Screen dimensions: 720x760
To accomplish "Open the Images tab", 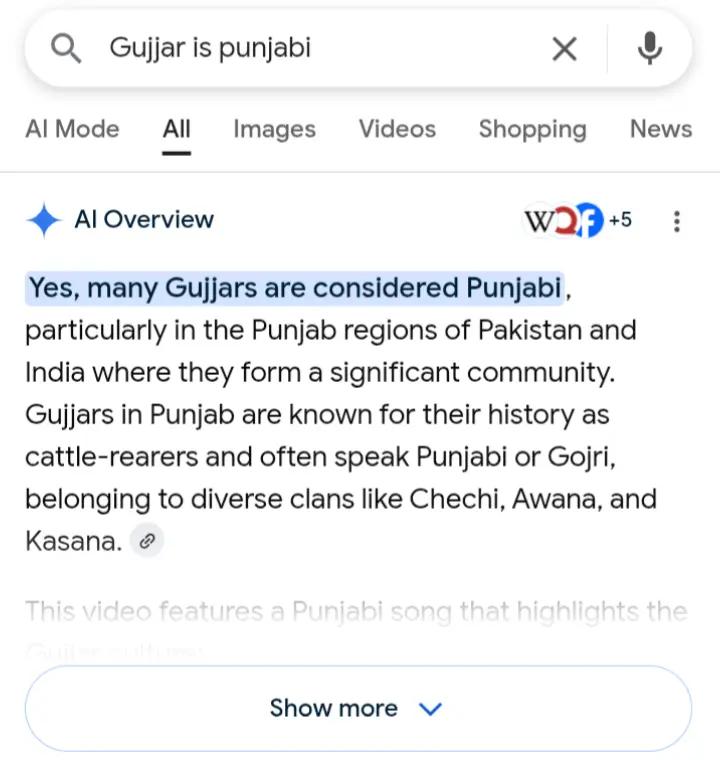I will click(x=274, y=129).
